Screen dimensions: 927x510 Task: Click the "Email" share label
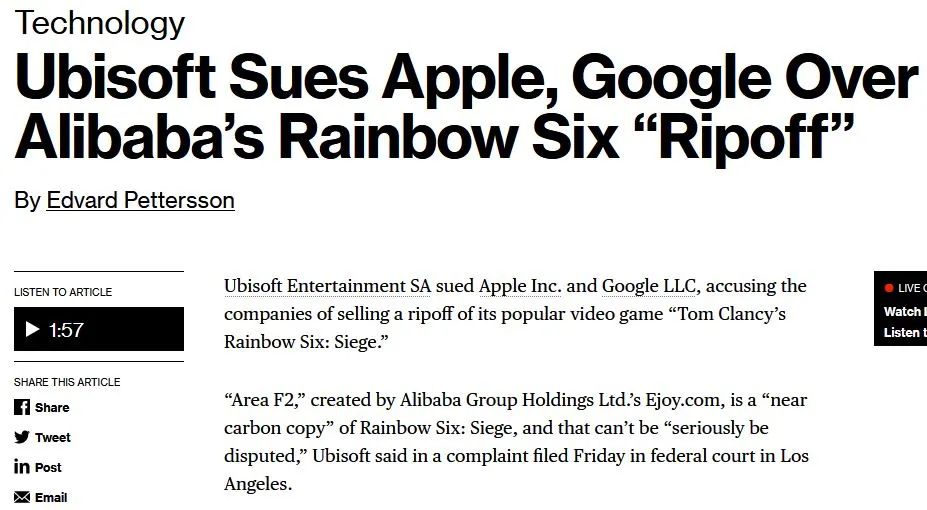[51, 497]
